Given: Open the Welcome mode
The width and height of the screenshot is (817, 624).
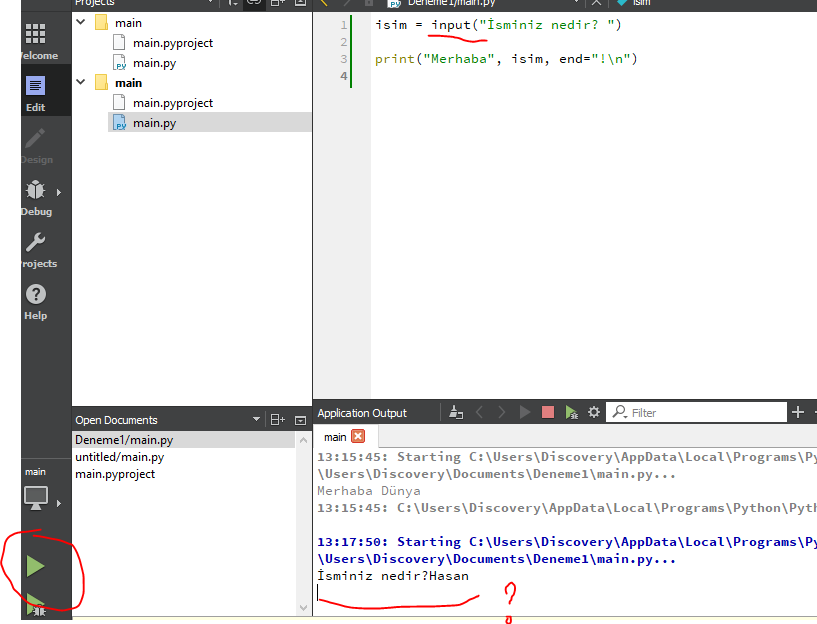Looking at the screenshot, I should click(x=36, y=42).
